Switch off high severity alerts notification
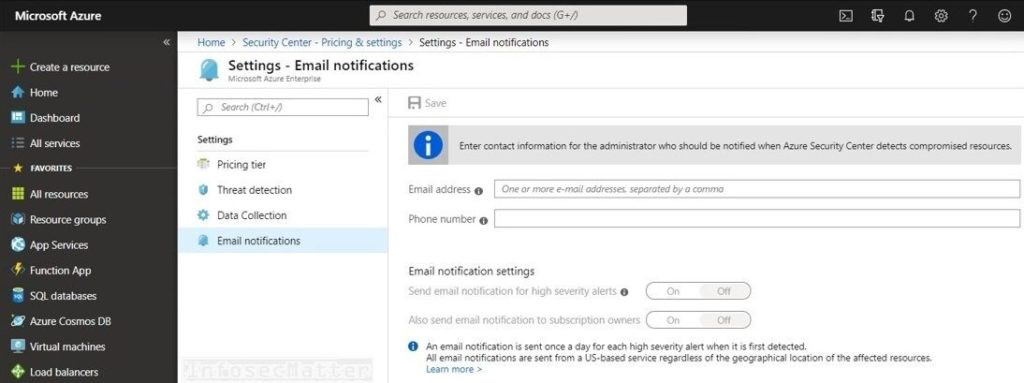This screenshot has height=383, width=1024. 724,291
